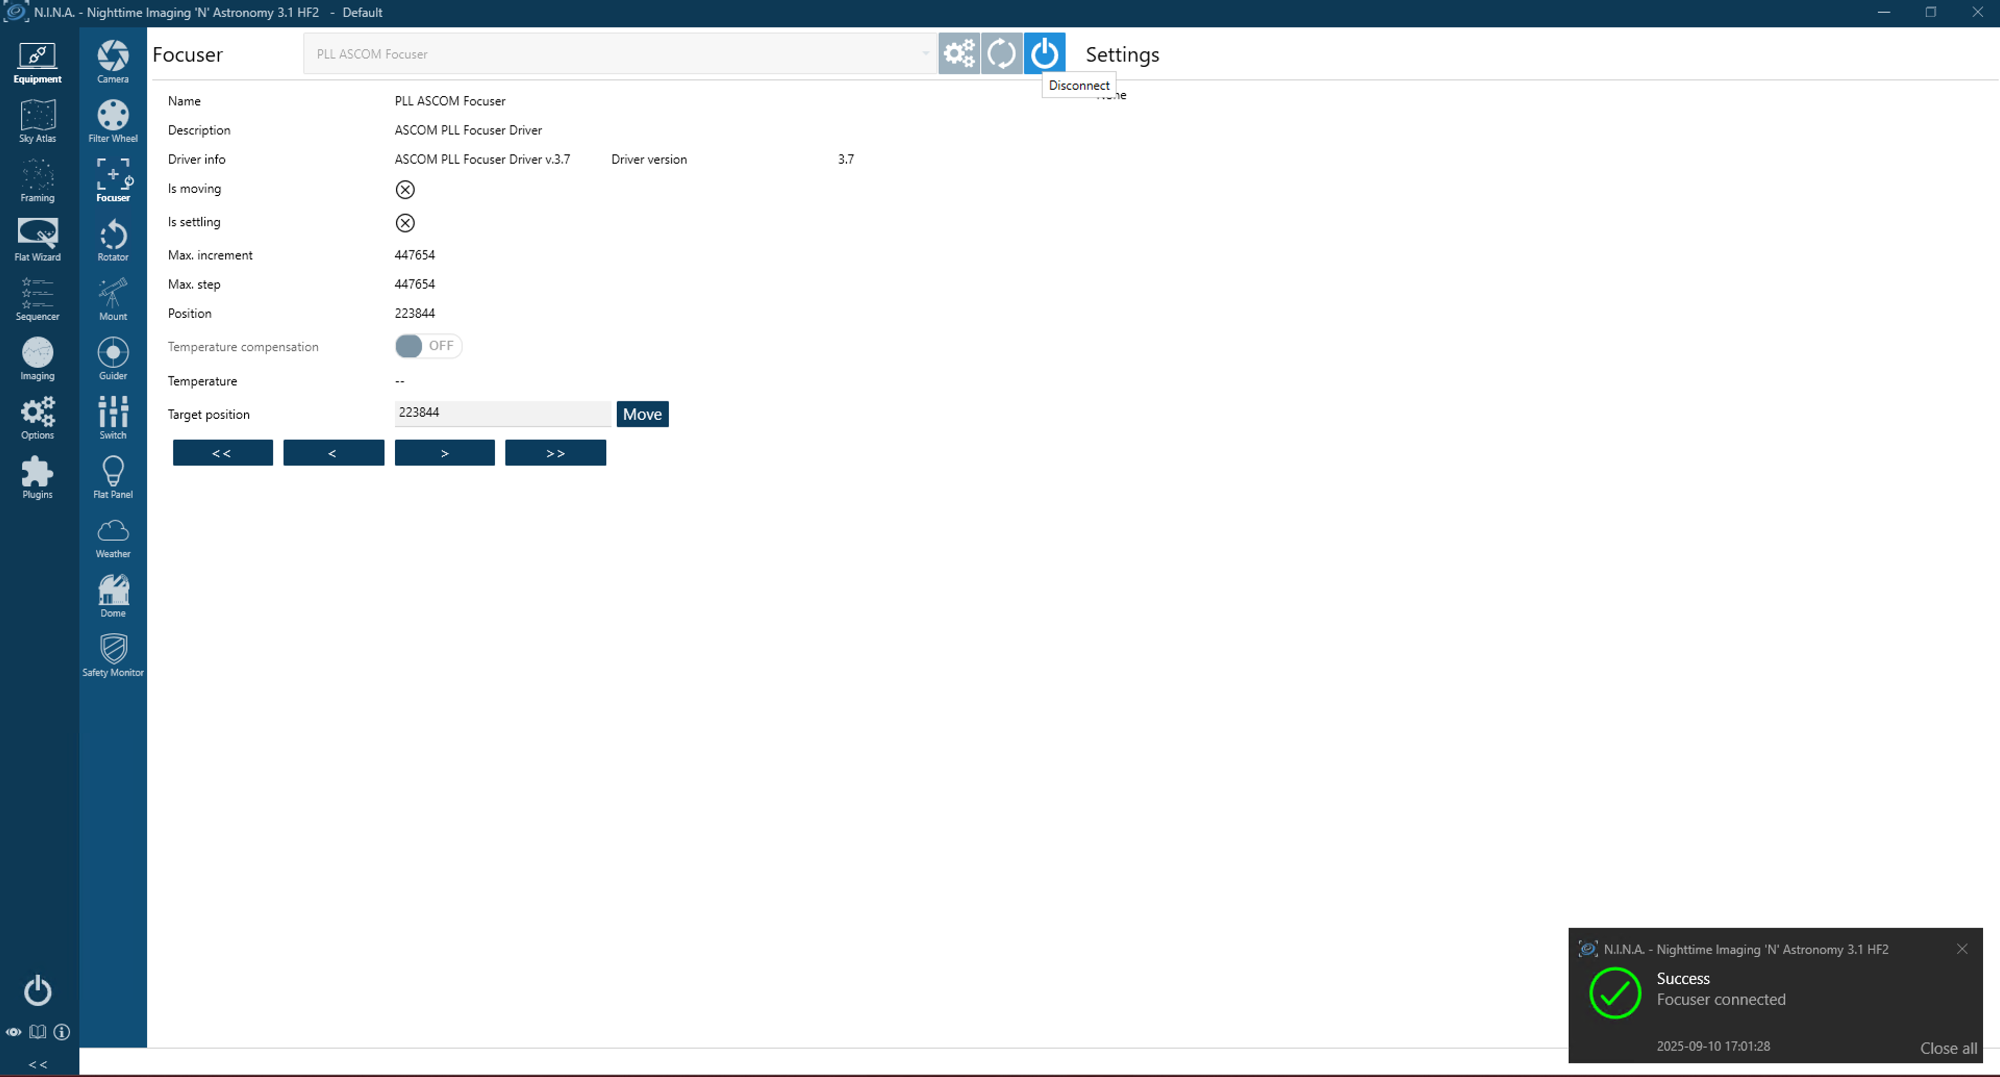Open the Framing assistant

pos(38,181)
